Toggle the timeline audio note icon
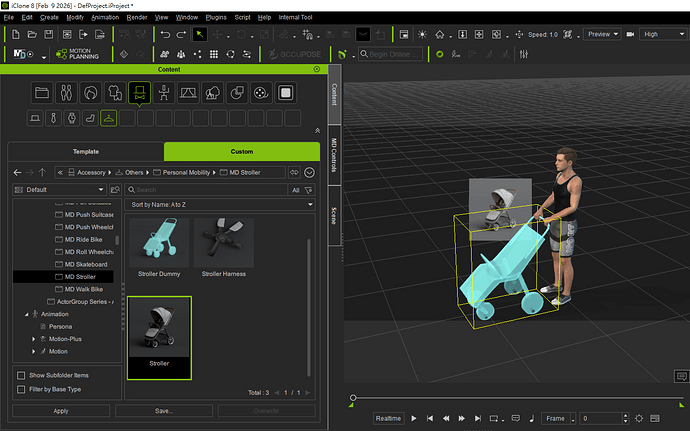The image size is (690, 431). [x=532, y=418]
